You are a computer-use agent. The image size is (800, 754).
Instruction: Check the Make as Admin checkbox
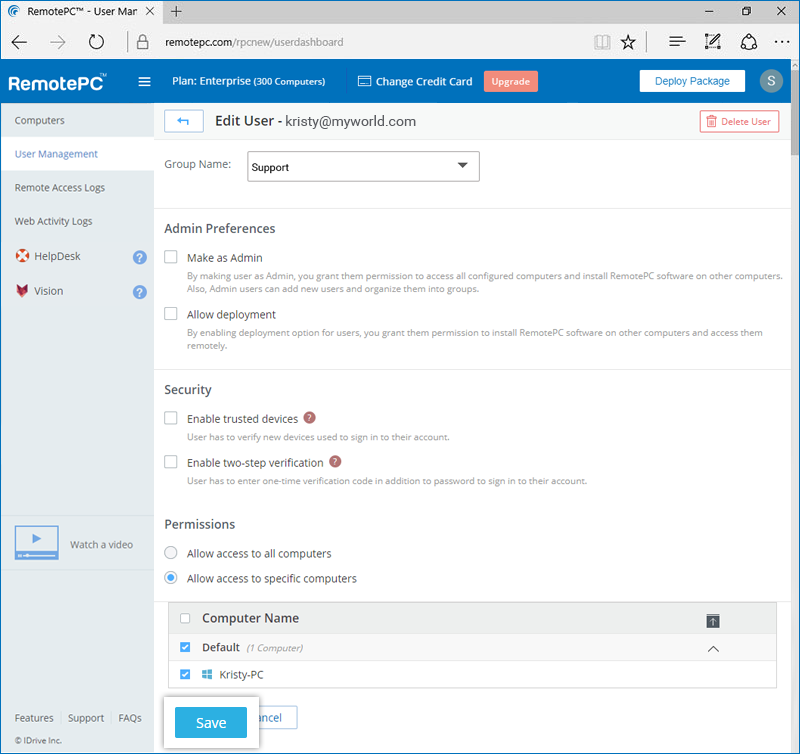pos(170,257)
